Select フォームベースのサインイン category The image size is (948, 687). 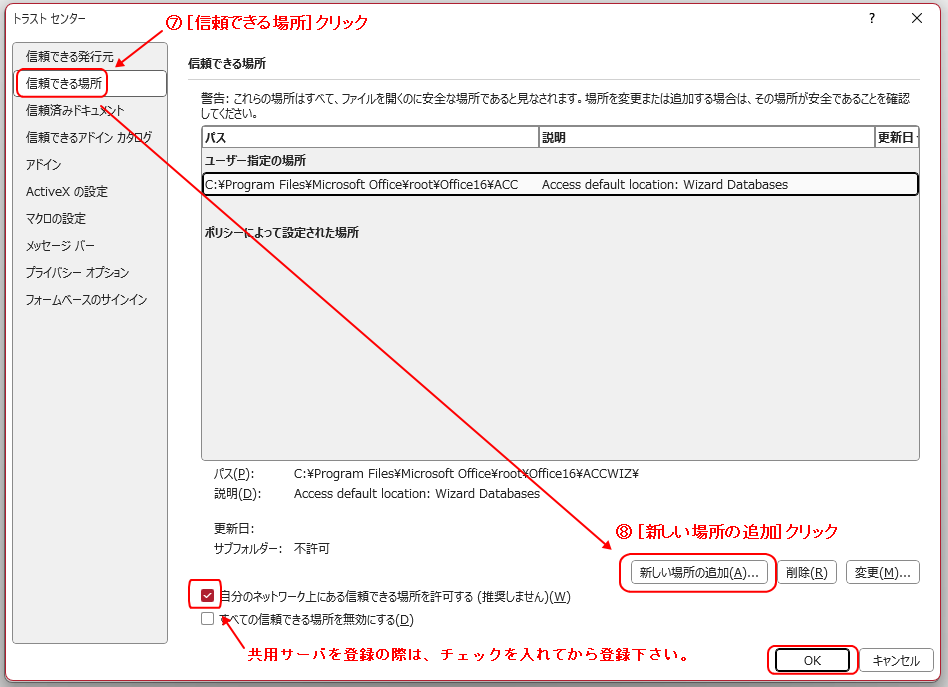(86, 300)
